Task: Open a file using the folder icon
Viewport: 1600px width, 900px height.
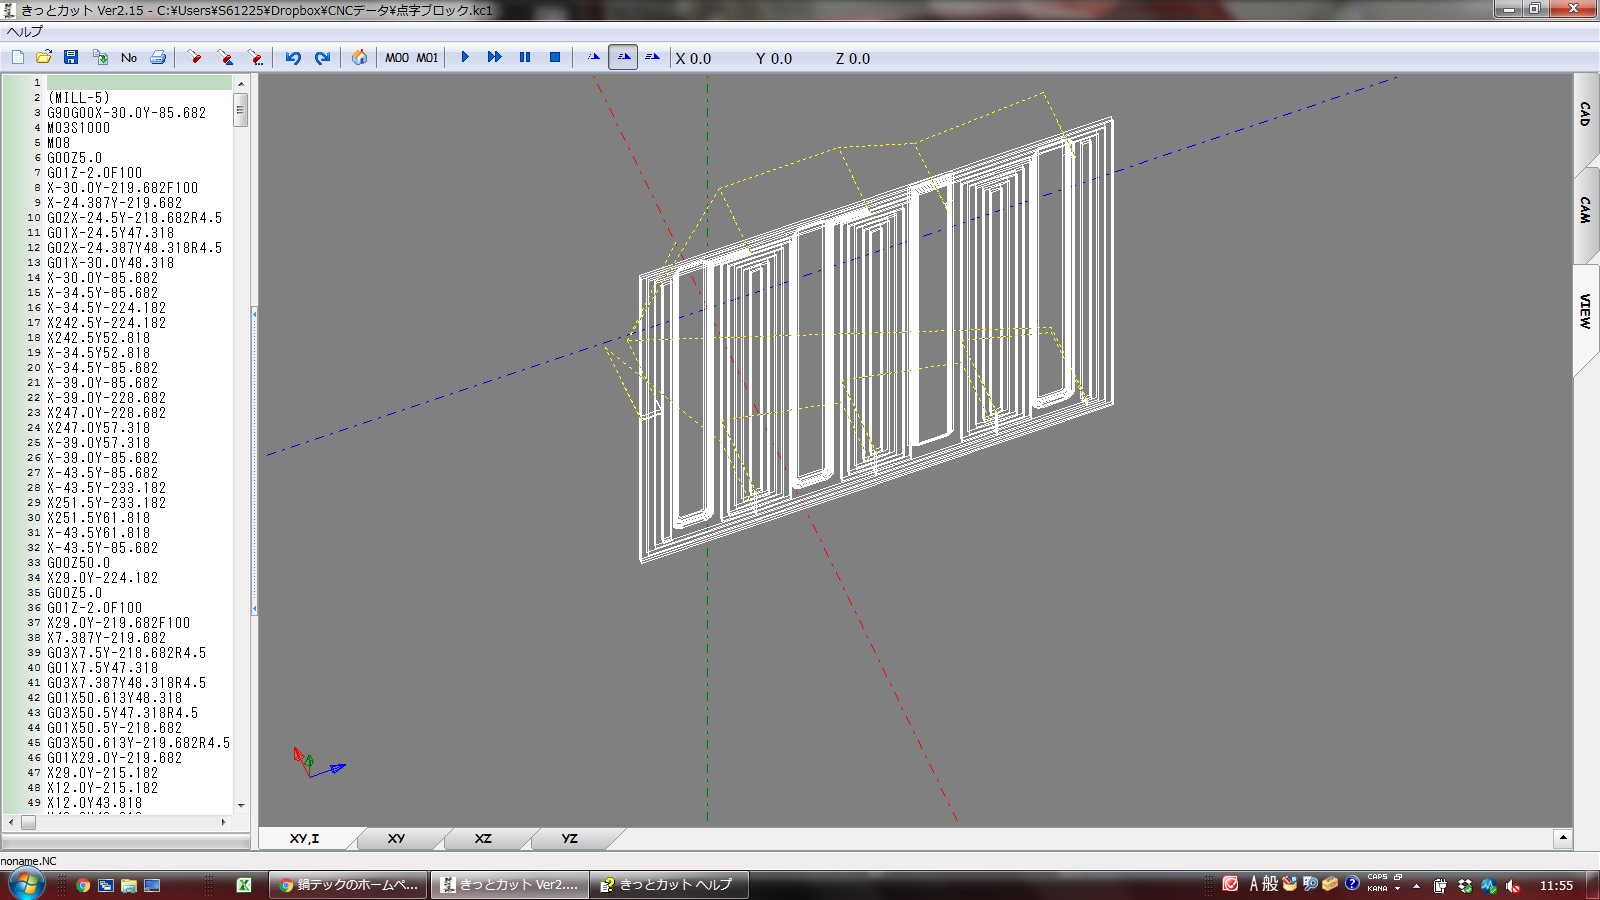Action: (44, 58)
